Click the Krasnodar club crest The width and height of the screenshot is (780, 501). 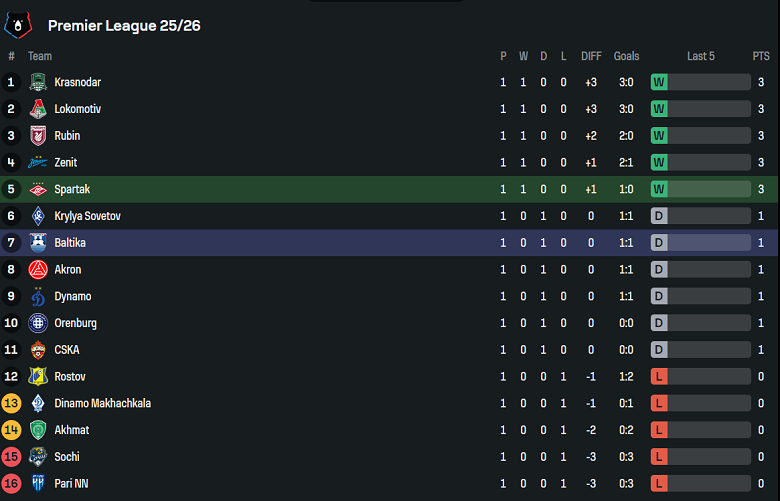coord(37,82)
